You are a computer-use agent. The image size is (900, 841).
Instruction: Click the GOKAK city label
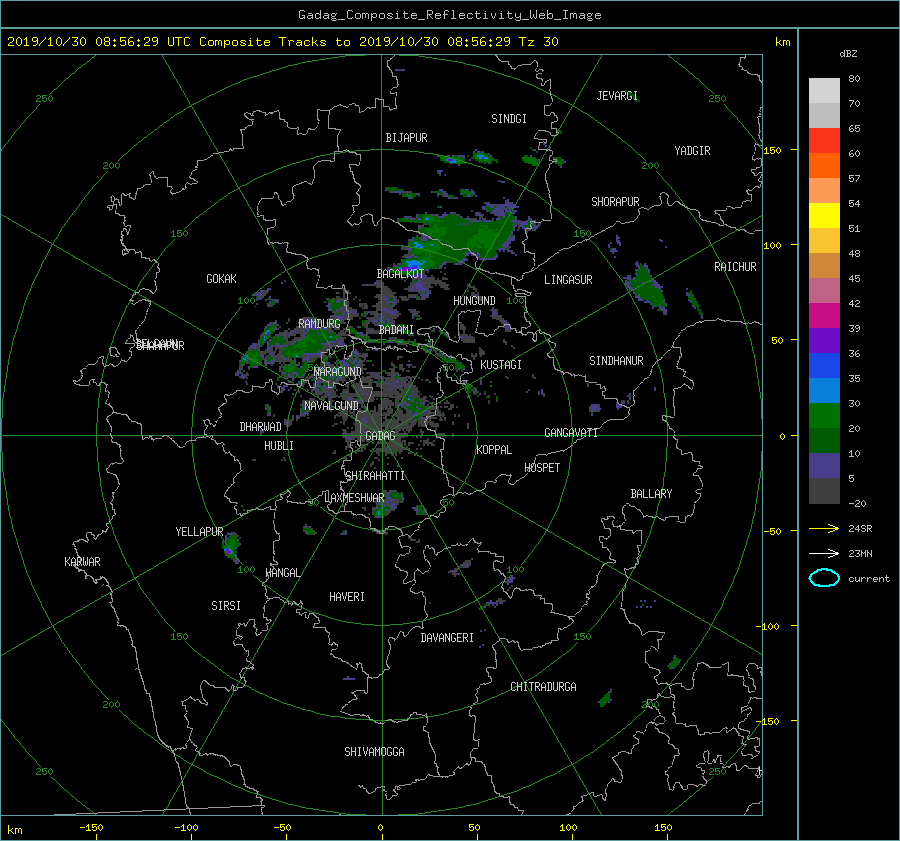[x=221, y=279]
